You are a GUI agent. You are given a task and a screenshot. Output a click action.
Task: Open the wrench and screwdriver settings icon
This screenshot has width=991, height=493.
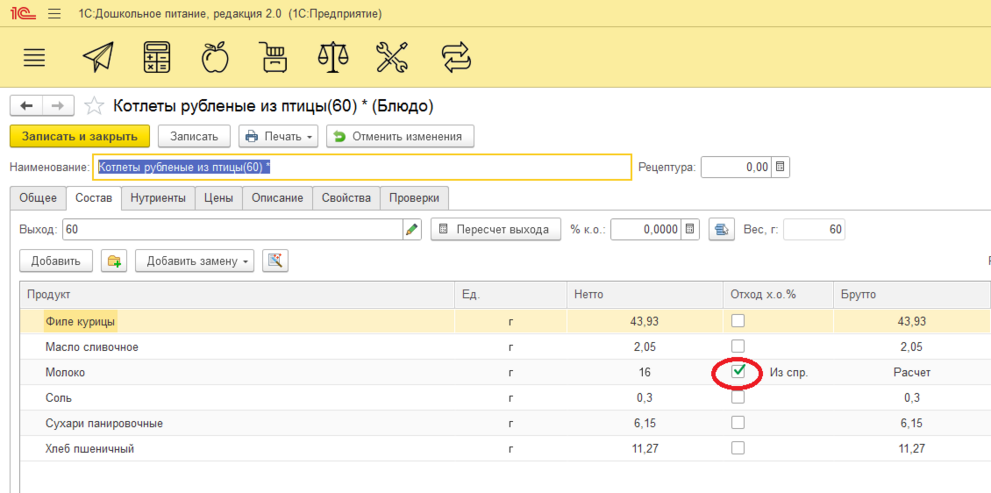pyautogui.click(x=392, y=57)
